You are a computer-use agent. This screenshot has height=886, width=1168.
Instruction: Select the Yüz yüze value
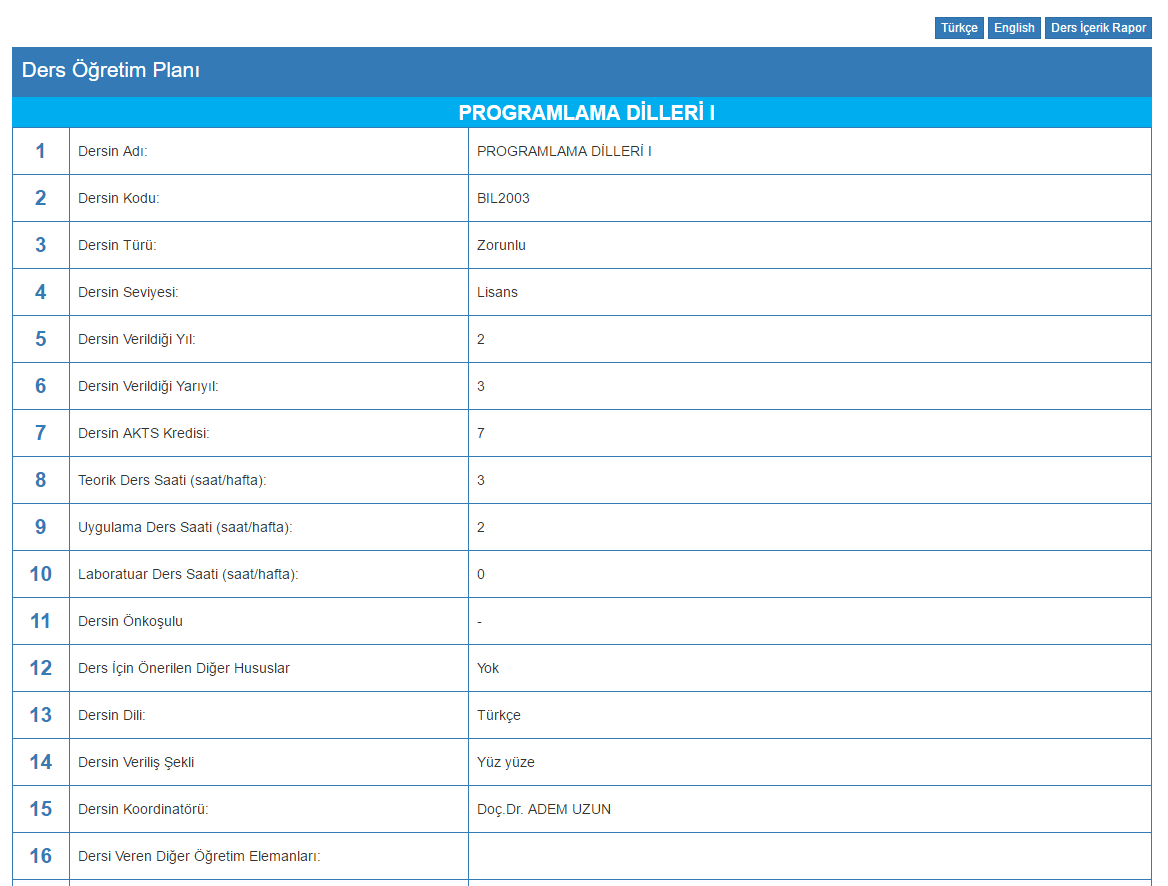(x=506, y=762)
